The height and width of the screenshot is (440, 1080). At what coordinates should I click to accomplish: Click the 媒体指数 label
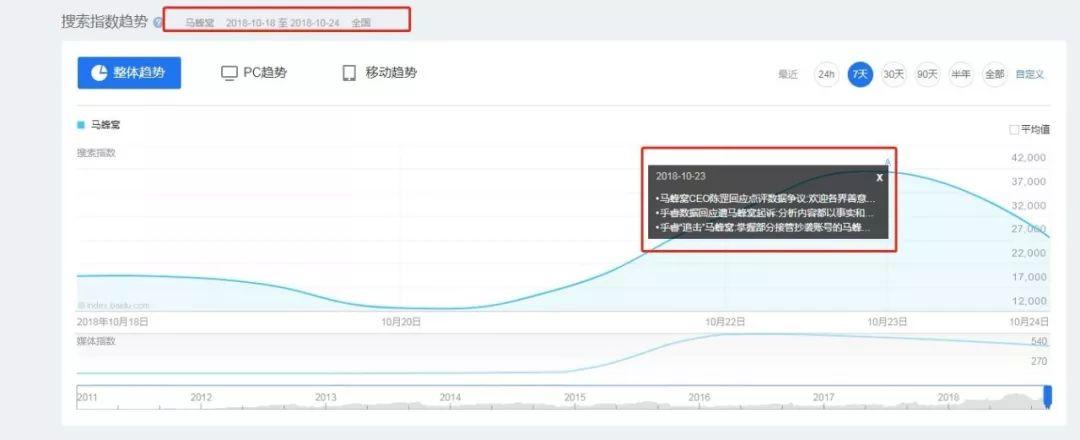(x=96, y=341)
